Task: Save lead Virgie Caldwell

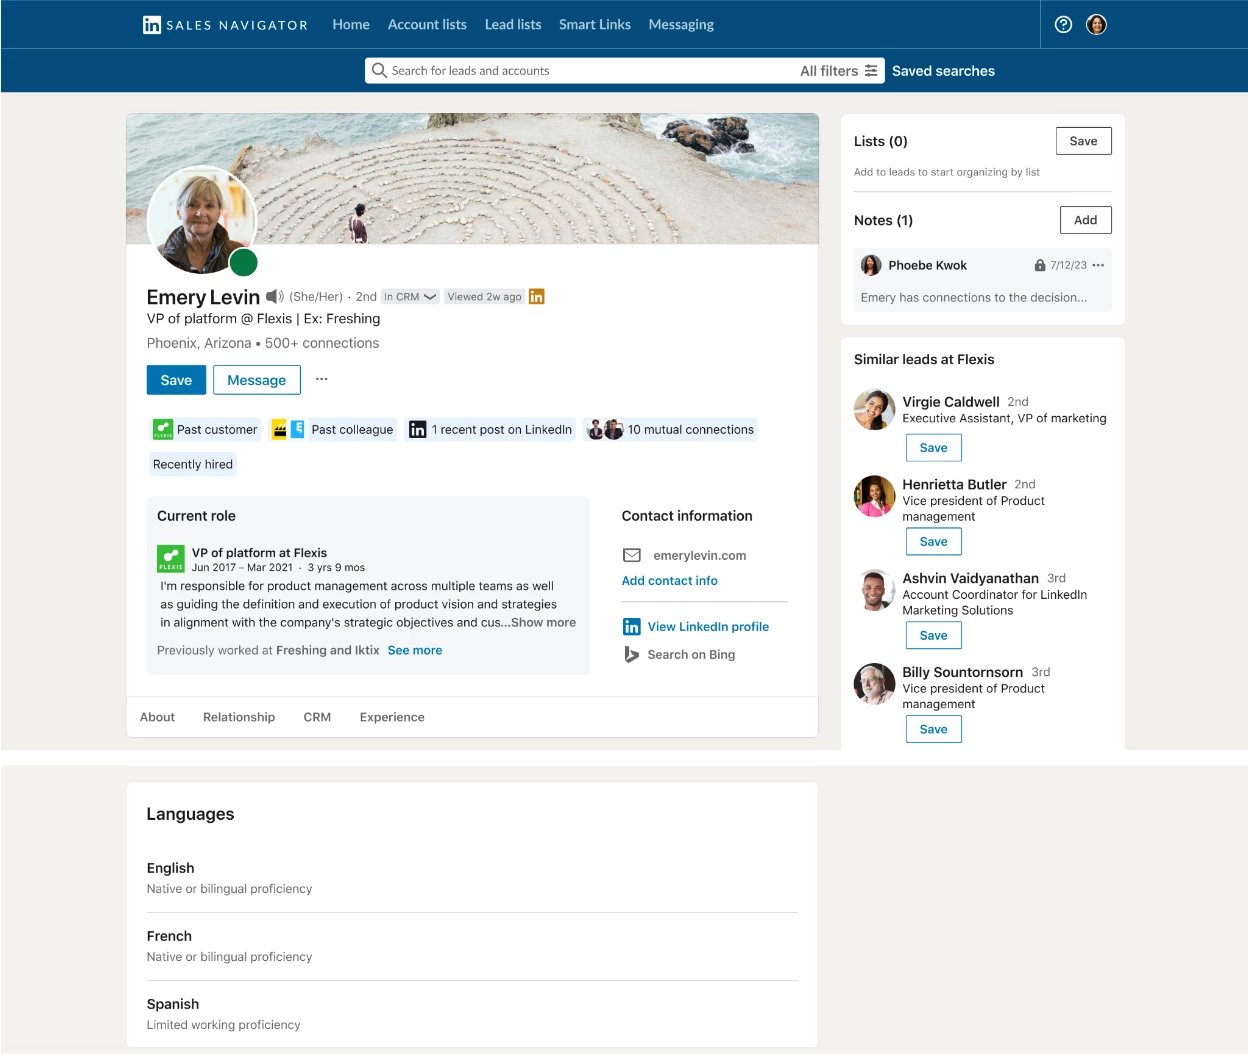Action: (933, 448)
